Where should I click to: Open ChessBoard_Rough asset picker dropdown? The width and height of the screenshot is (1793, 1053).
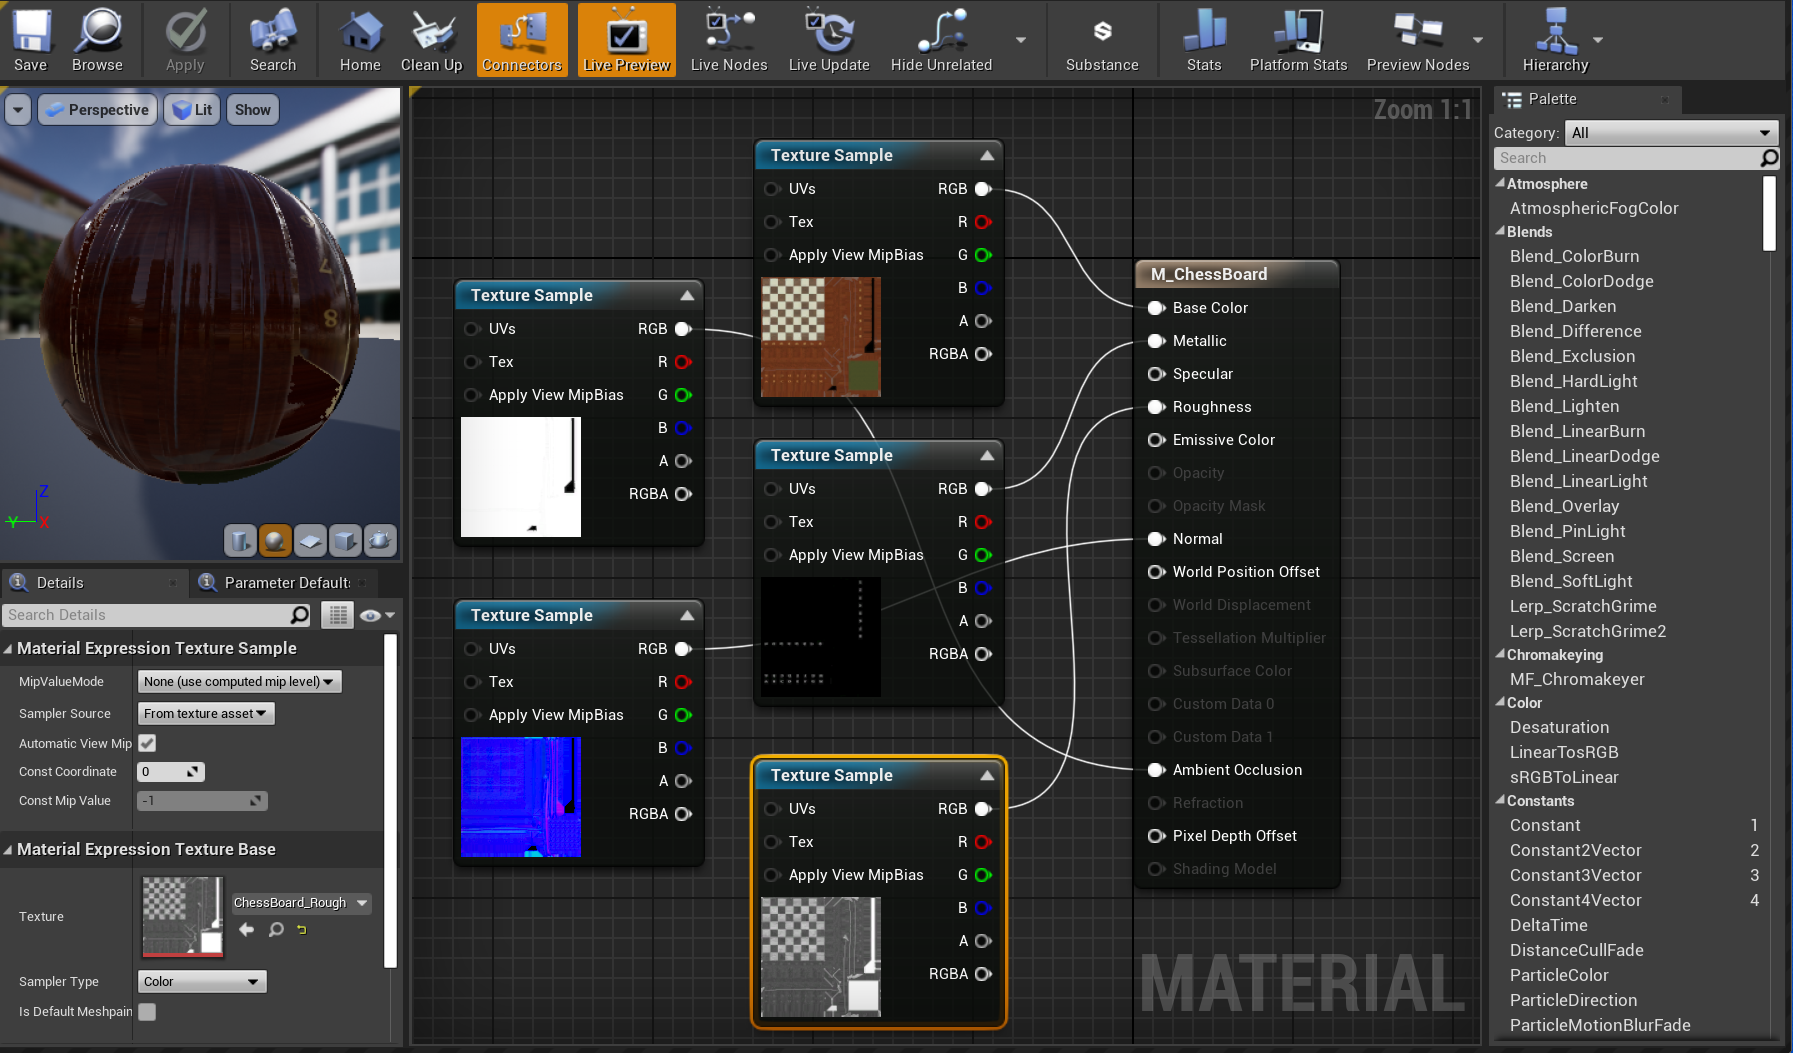coord(301,903)
